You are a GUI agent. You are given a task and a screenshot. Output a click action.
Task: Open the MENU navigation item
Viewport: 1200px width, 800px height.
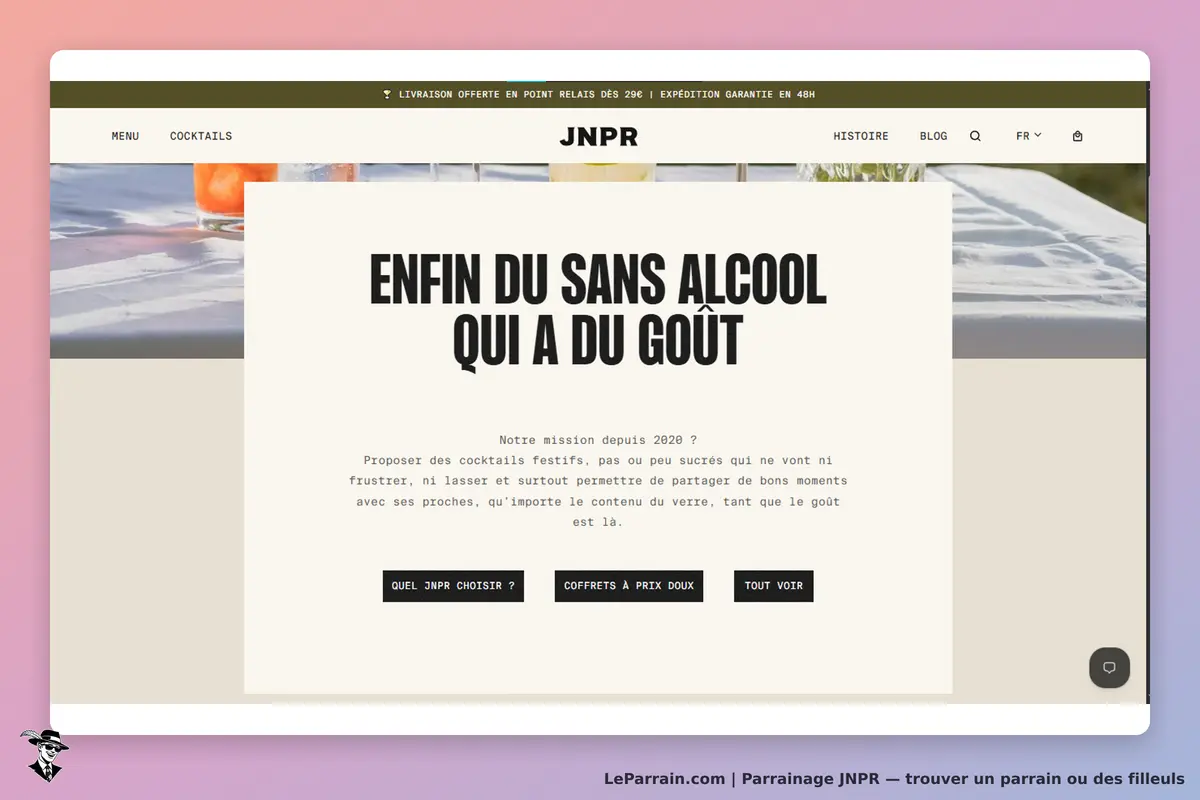tap(125, 136)
